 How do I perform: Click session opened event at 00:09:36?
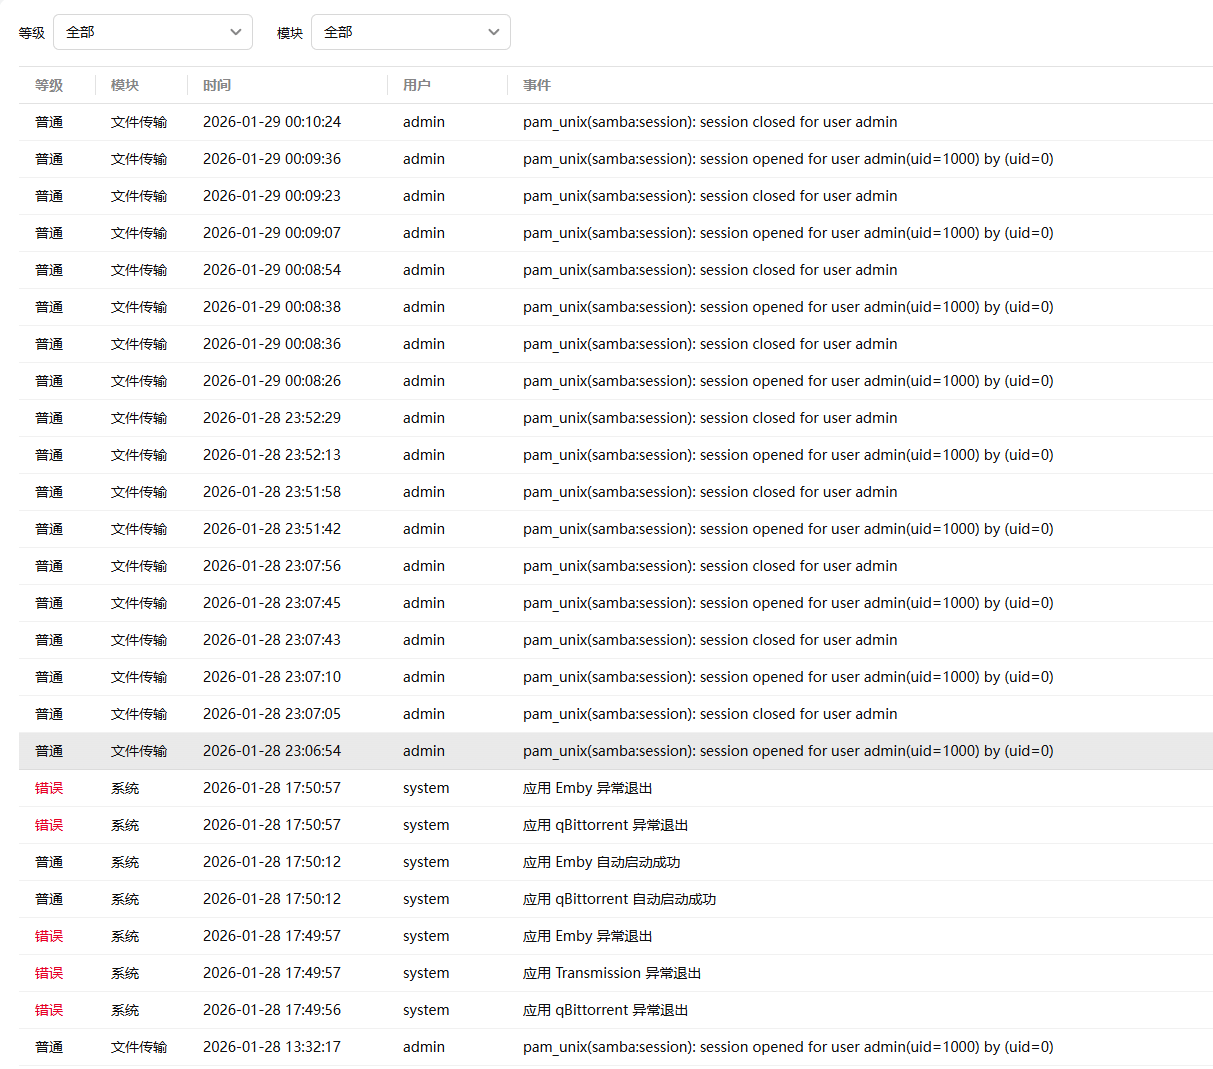tap(788, 159)
